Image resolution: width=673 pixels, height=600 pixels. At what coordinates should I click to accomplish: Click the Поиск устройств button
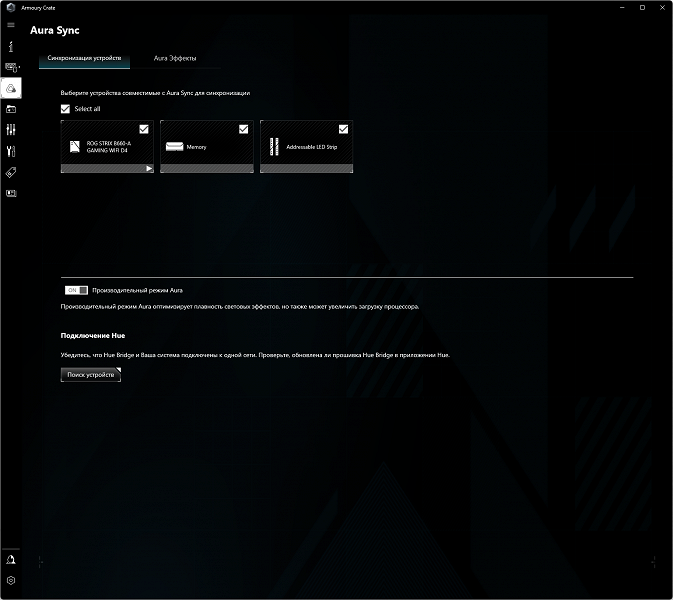[x=91, y=375]
